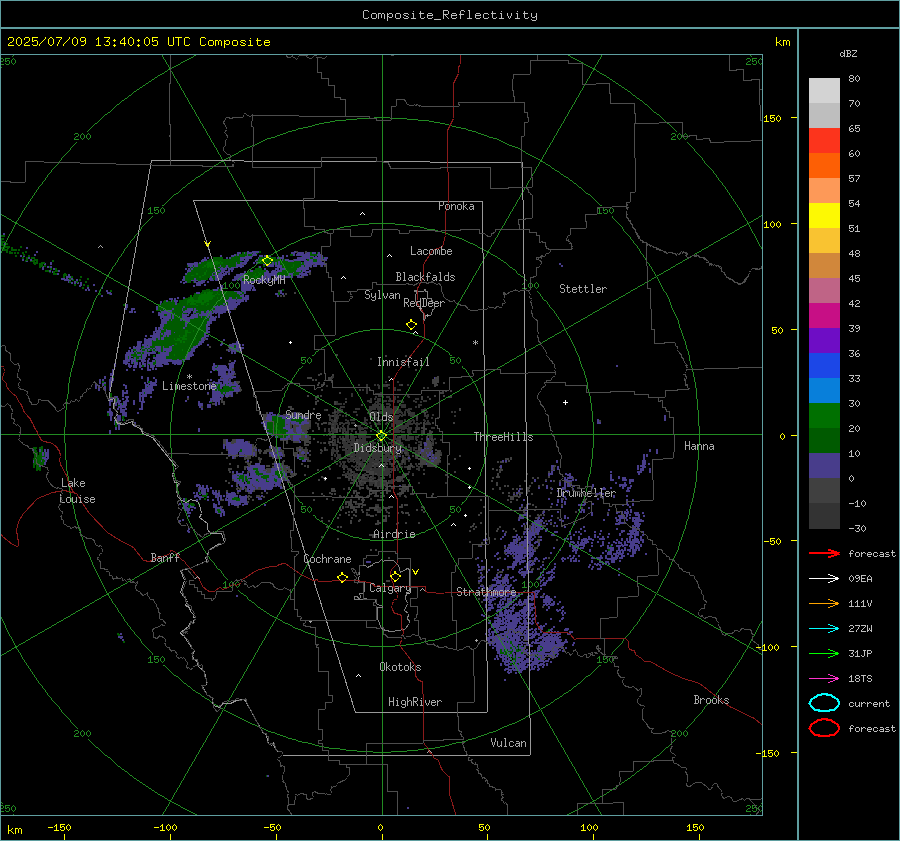Click the Composite_Reflectivity title

(x=450, y=15)
